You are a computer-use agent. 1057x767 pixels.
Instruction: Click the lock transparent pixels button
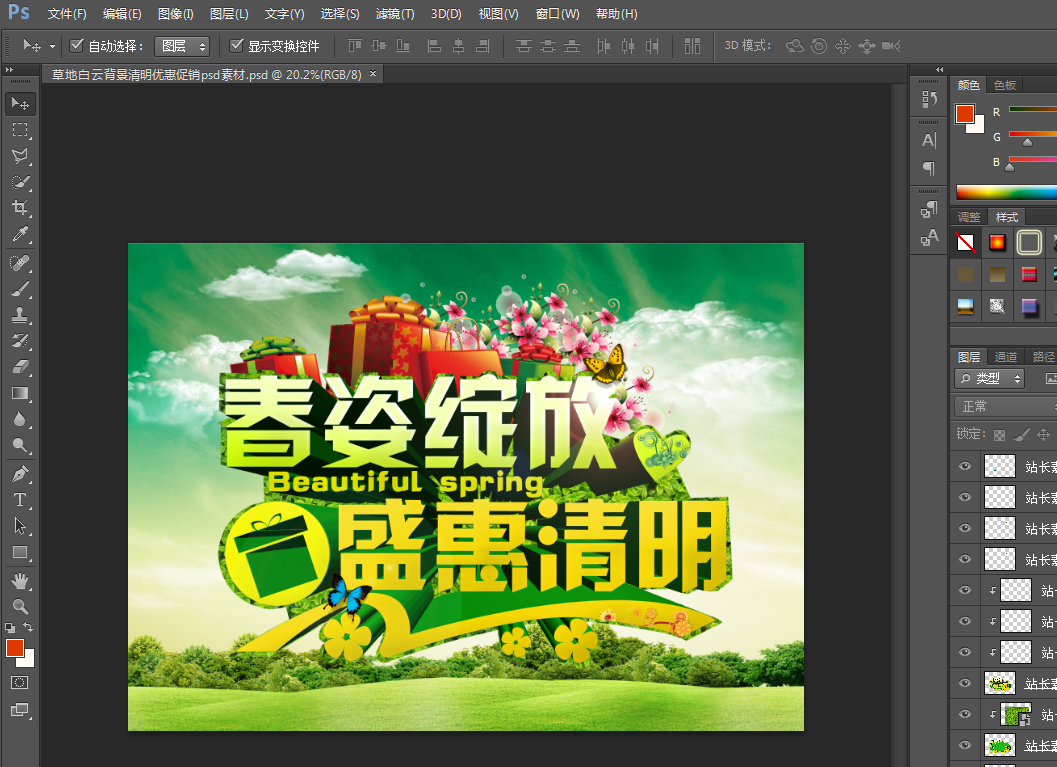pos(1000,435)
